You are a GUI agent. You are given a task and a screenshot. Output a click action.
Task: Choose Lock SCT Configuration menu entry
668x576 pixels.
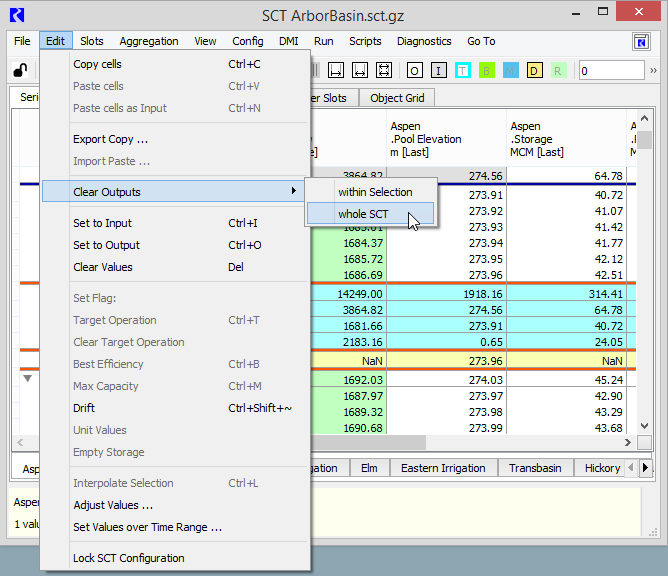point(128,558)
